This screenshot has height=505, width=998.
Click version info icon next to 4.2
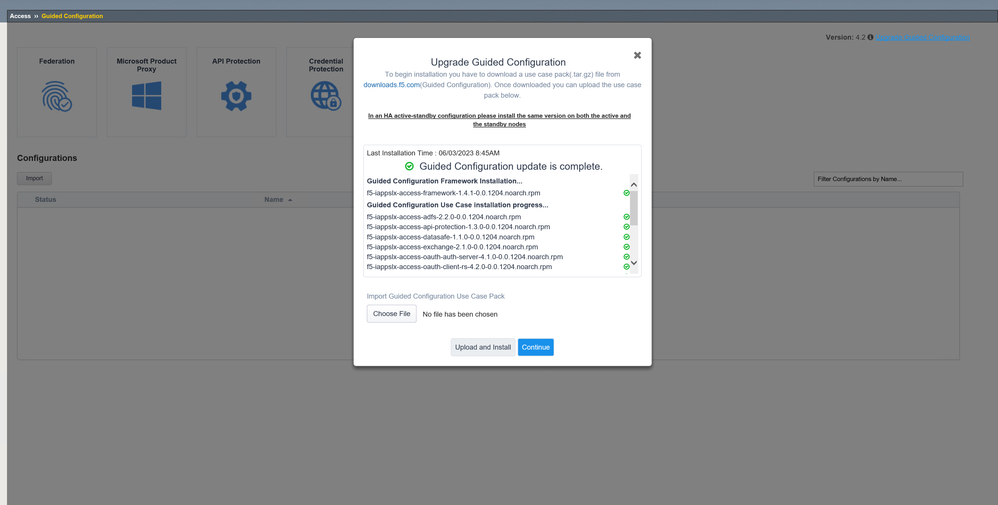pos(870,38)
